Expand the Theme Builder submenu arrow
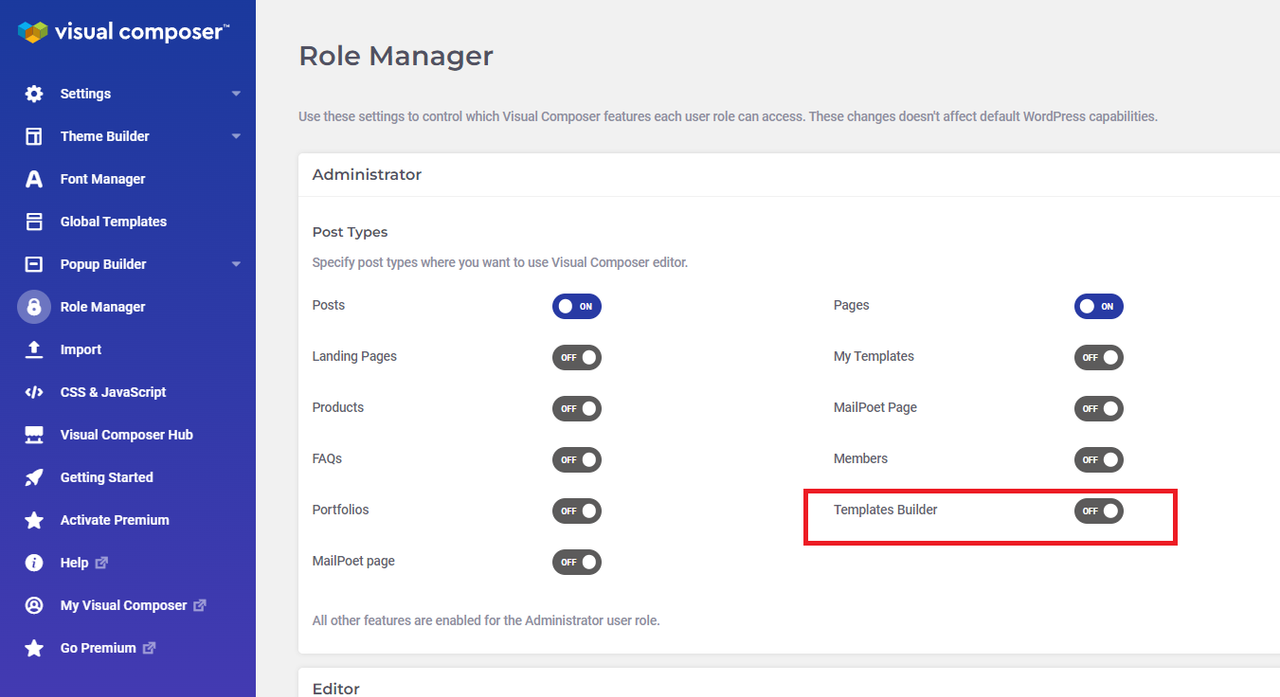 point(236,136)
